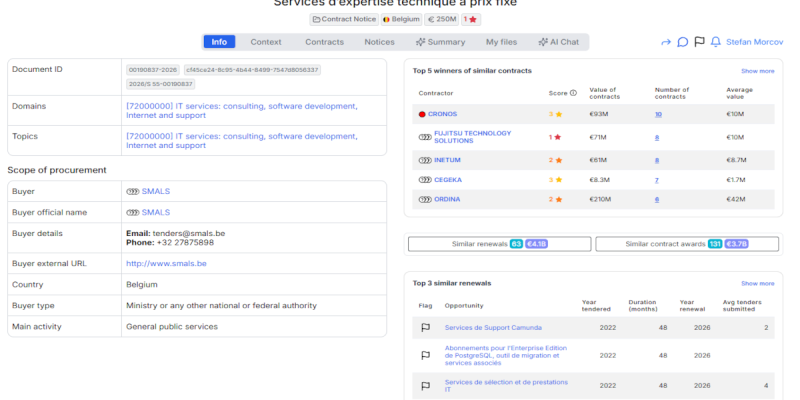
Task: Click the ORDINA 2 star score
Action: coord(555,199)
